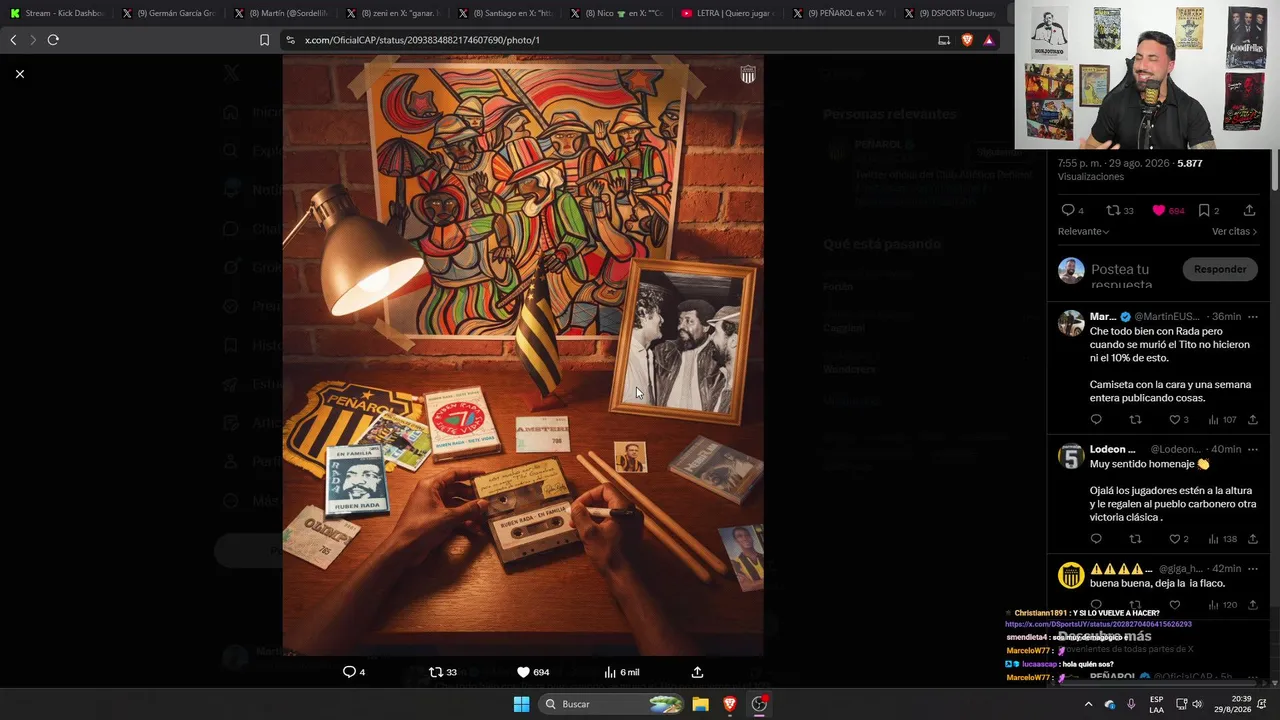Switch to the zeni en X tab
The height and width of the screenshot is (720, 1280).
pos(394,13)
